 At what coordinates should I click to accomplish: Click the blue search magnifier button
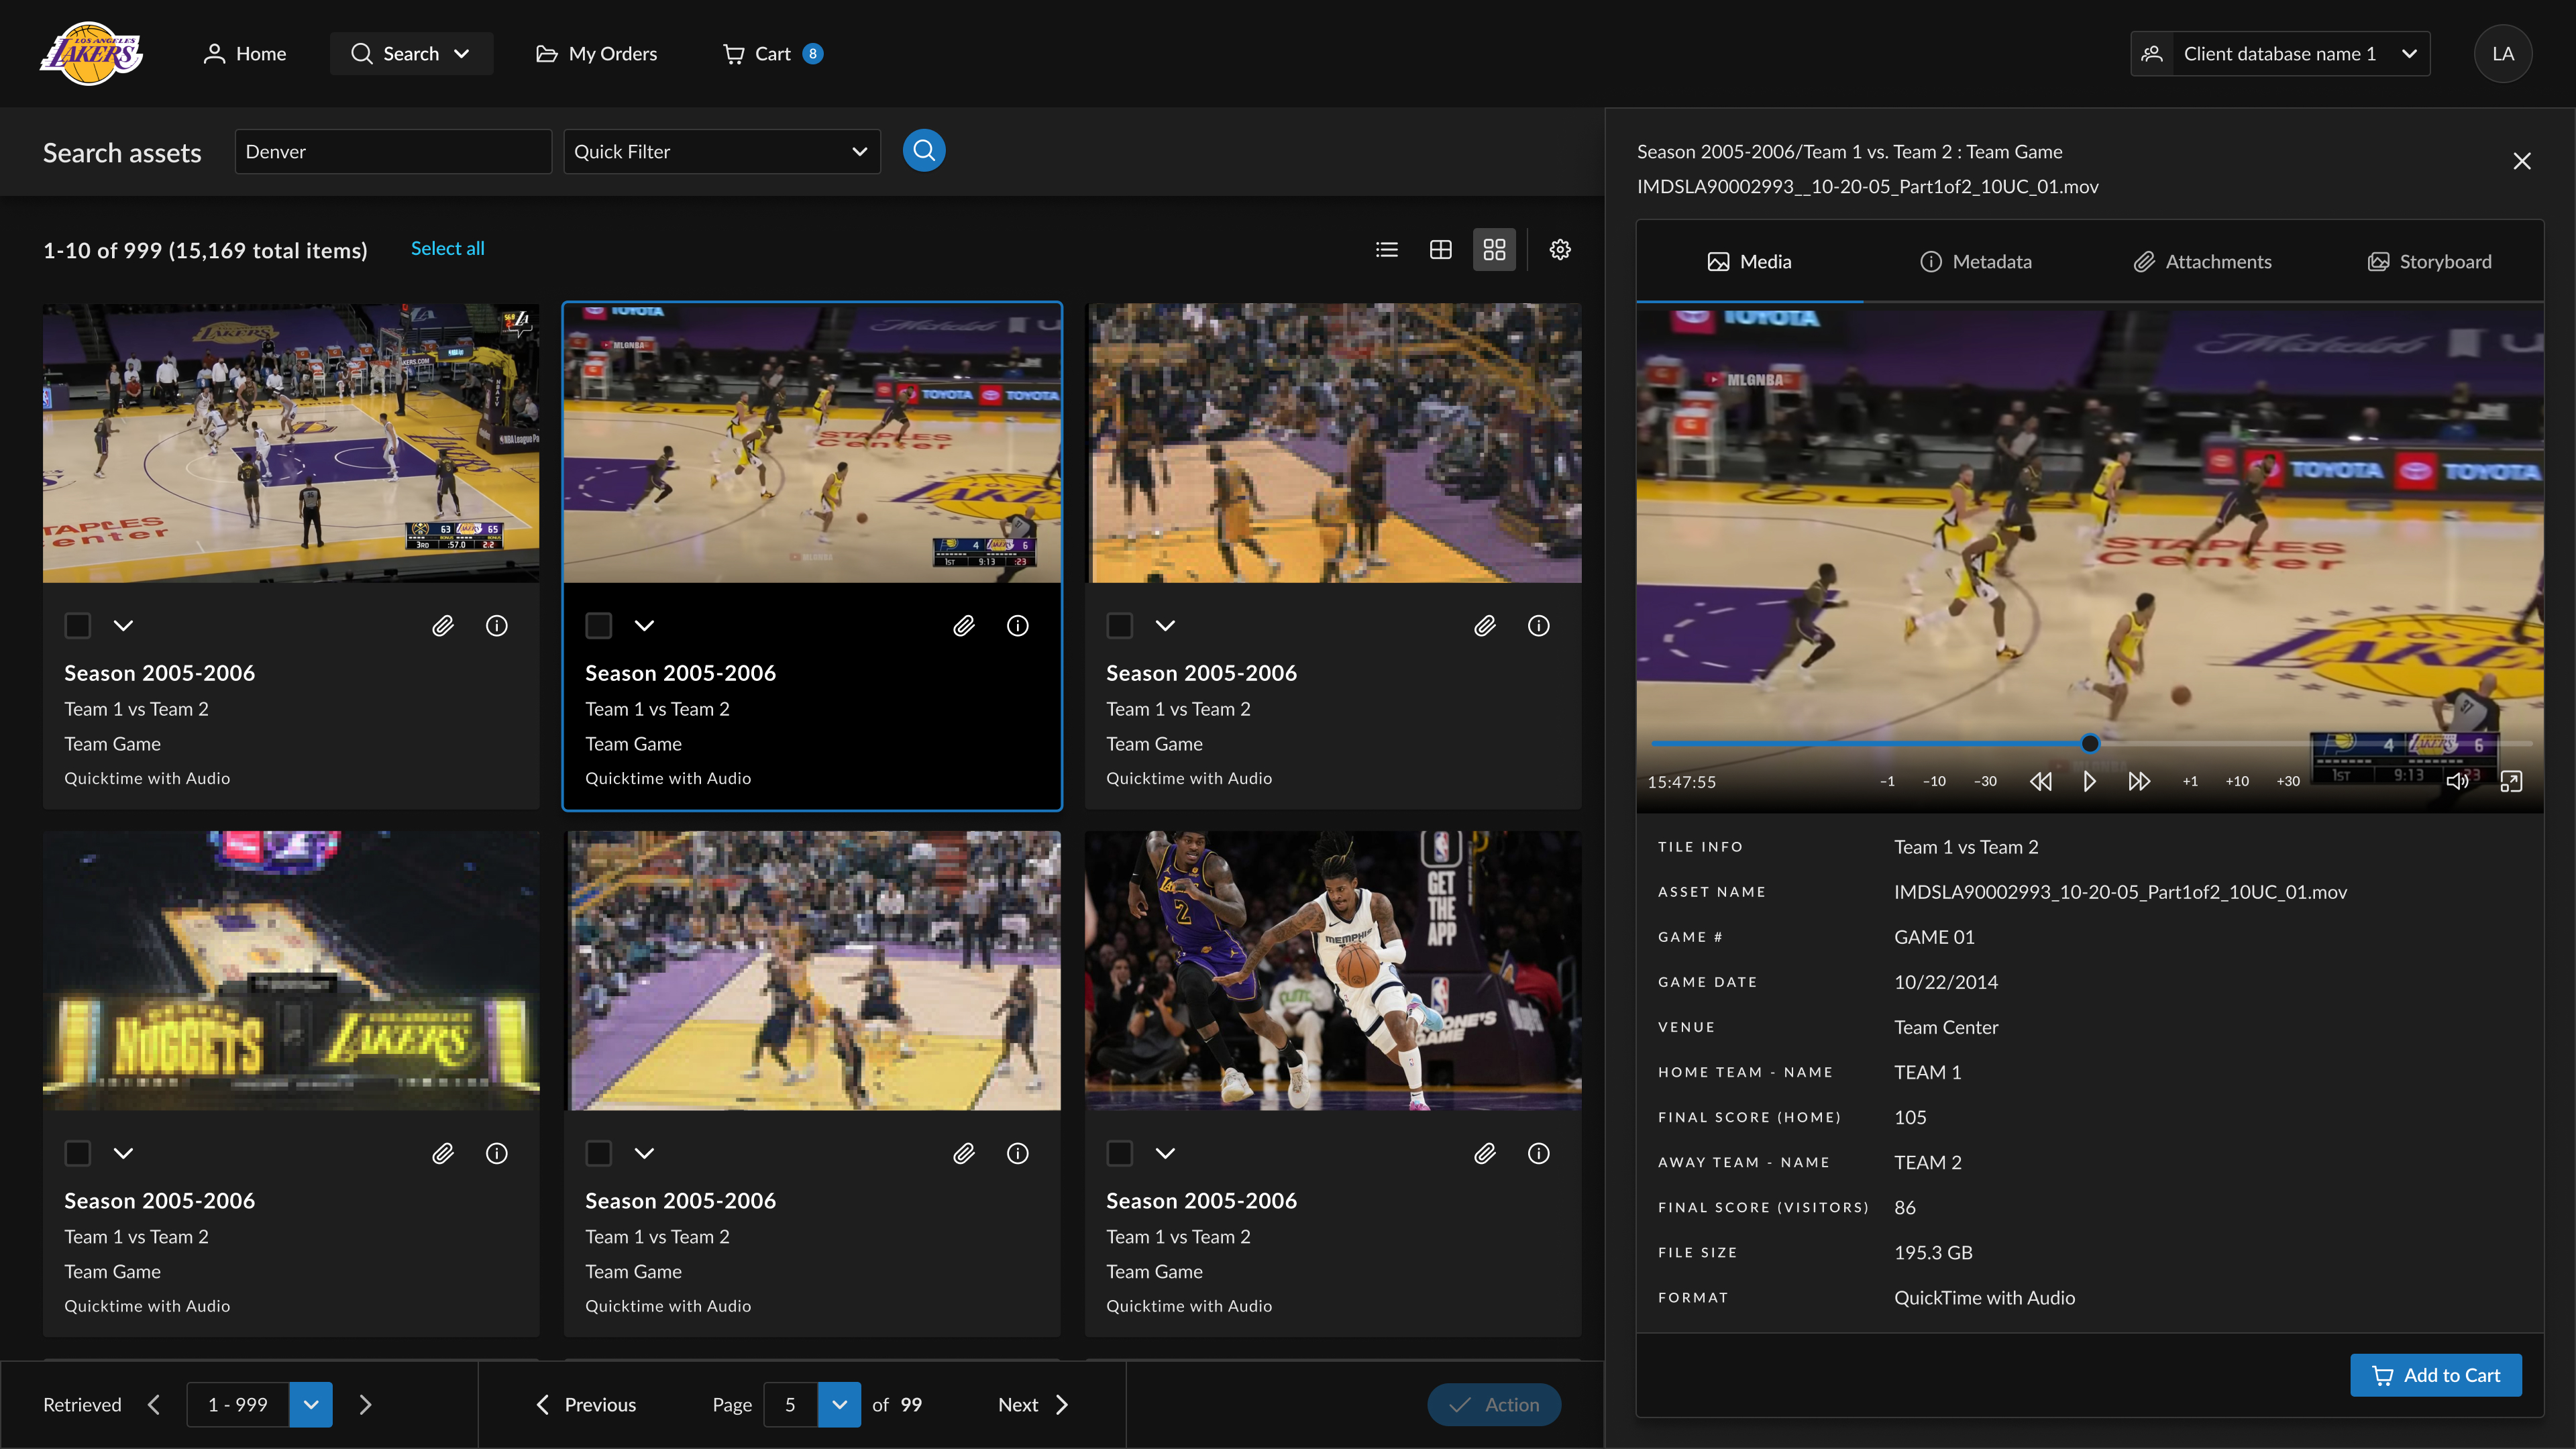(923, 151)
